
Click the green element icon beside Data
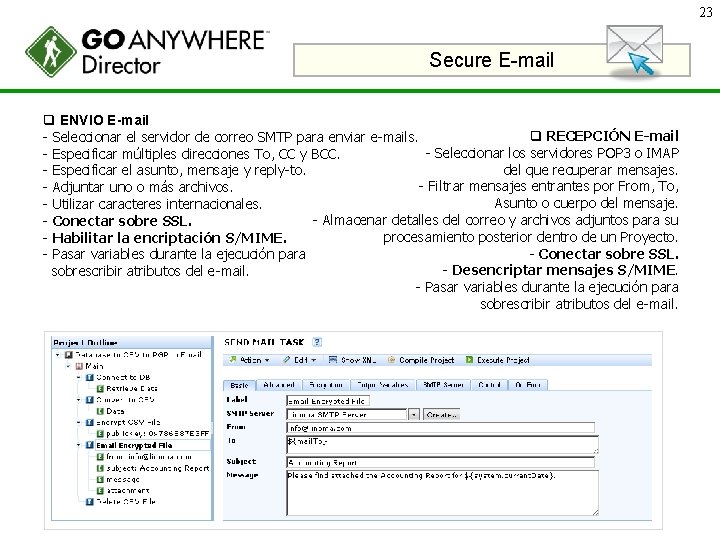point(100,411)
